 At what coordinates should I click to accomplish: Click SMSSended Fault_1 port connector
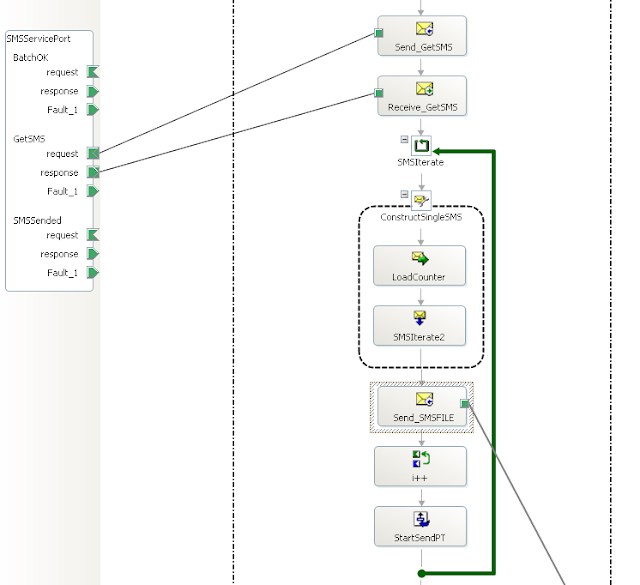click(93, 273)
